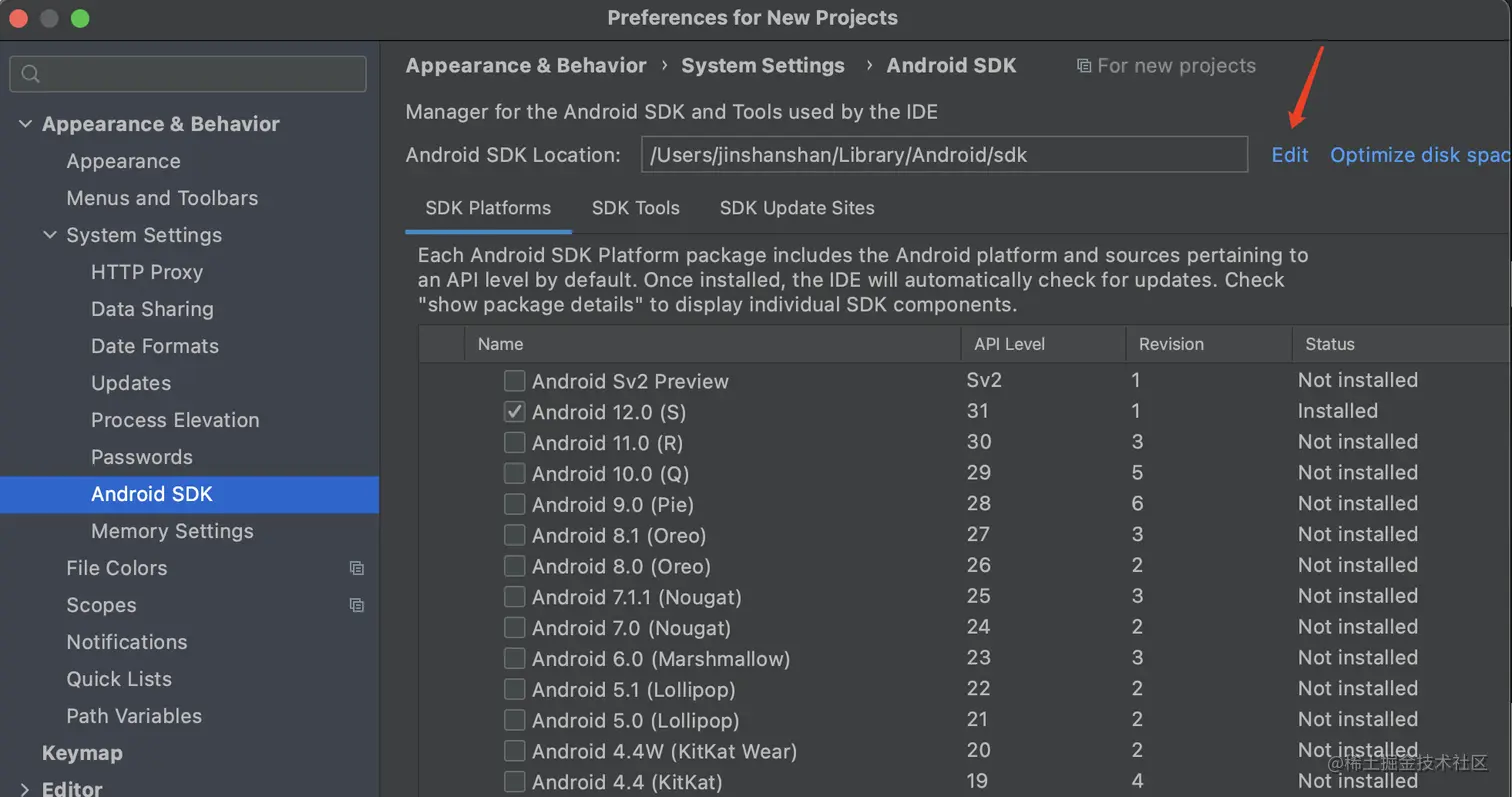
Task: Check the Android 8.0 (Oreo) checkbox
Action: 514,566
